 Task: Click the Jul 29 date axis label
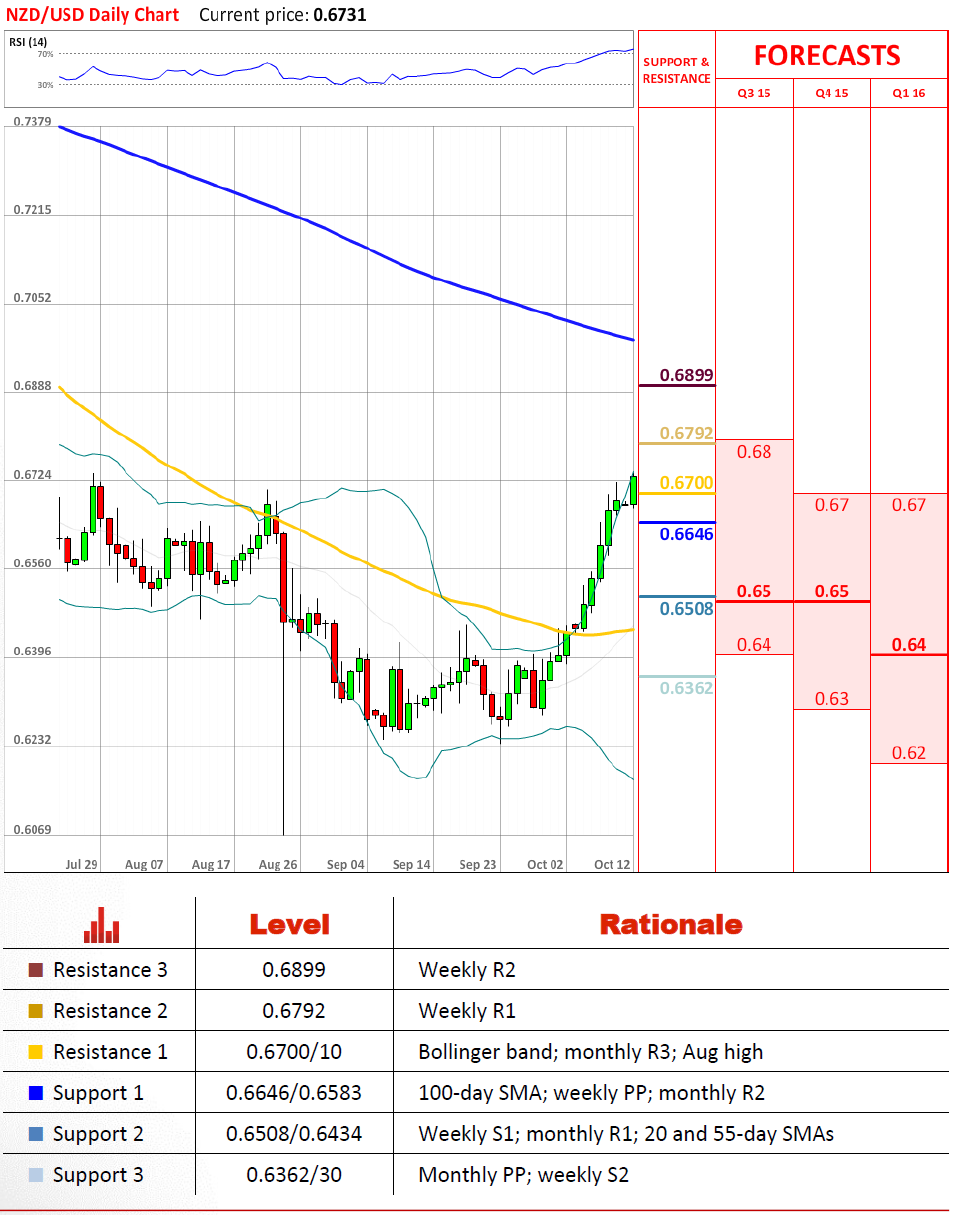coord(83,864)
